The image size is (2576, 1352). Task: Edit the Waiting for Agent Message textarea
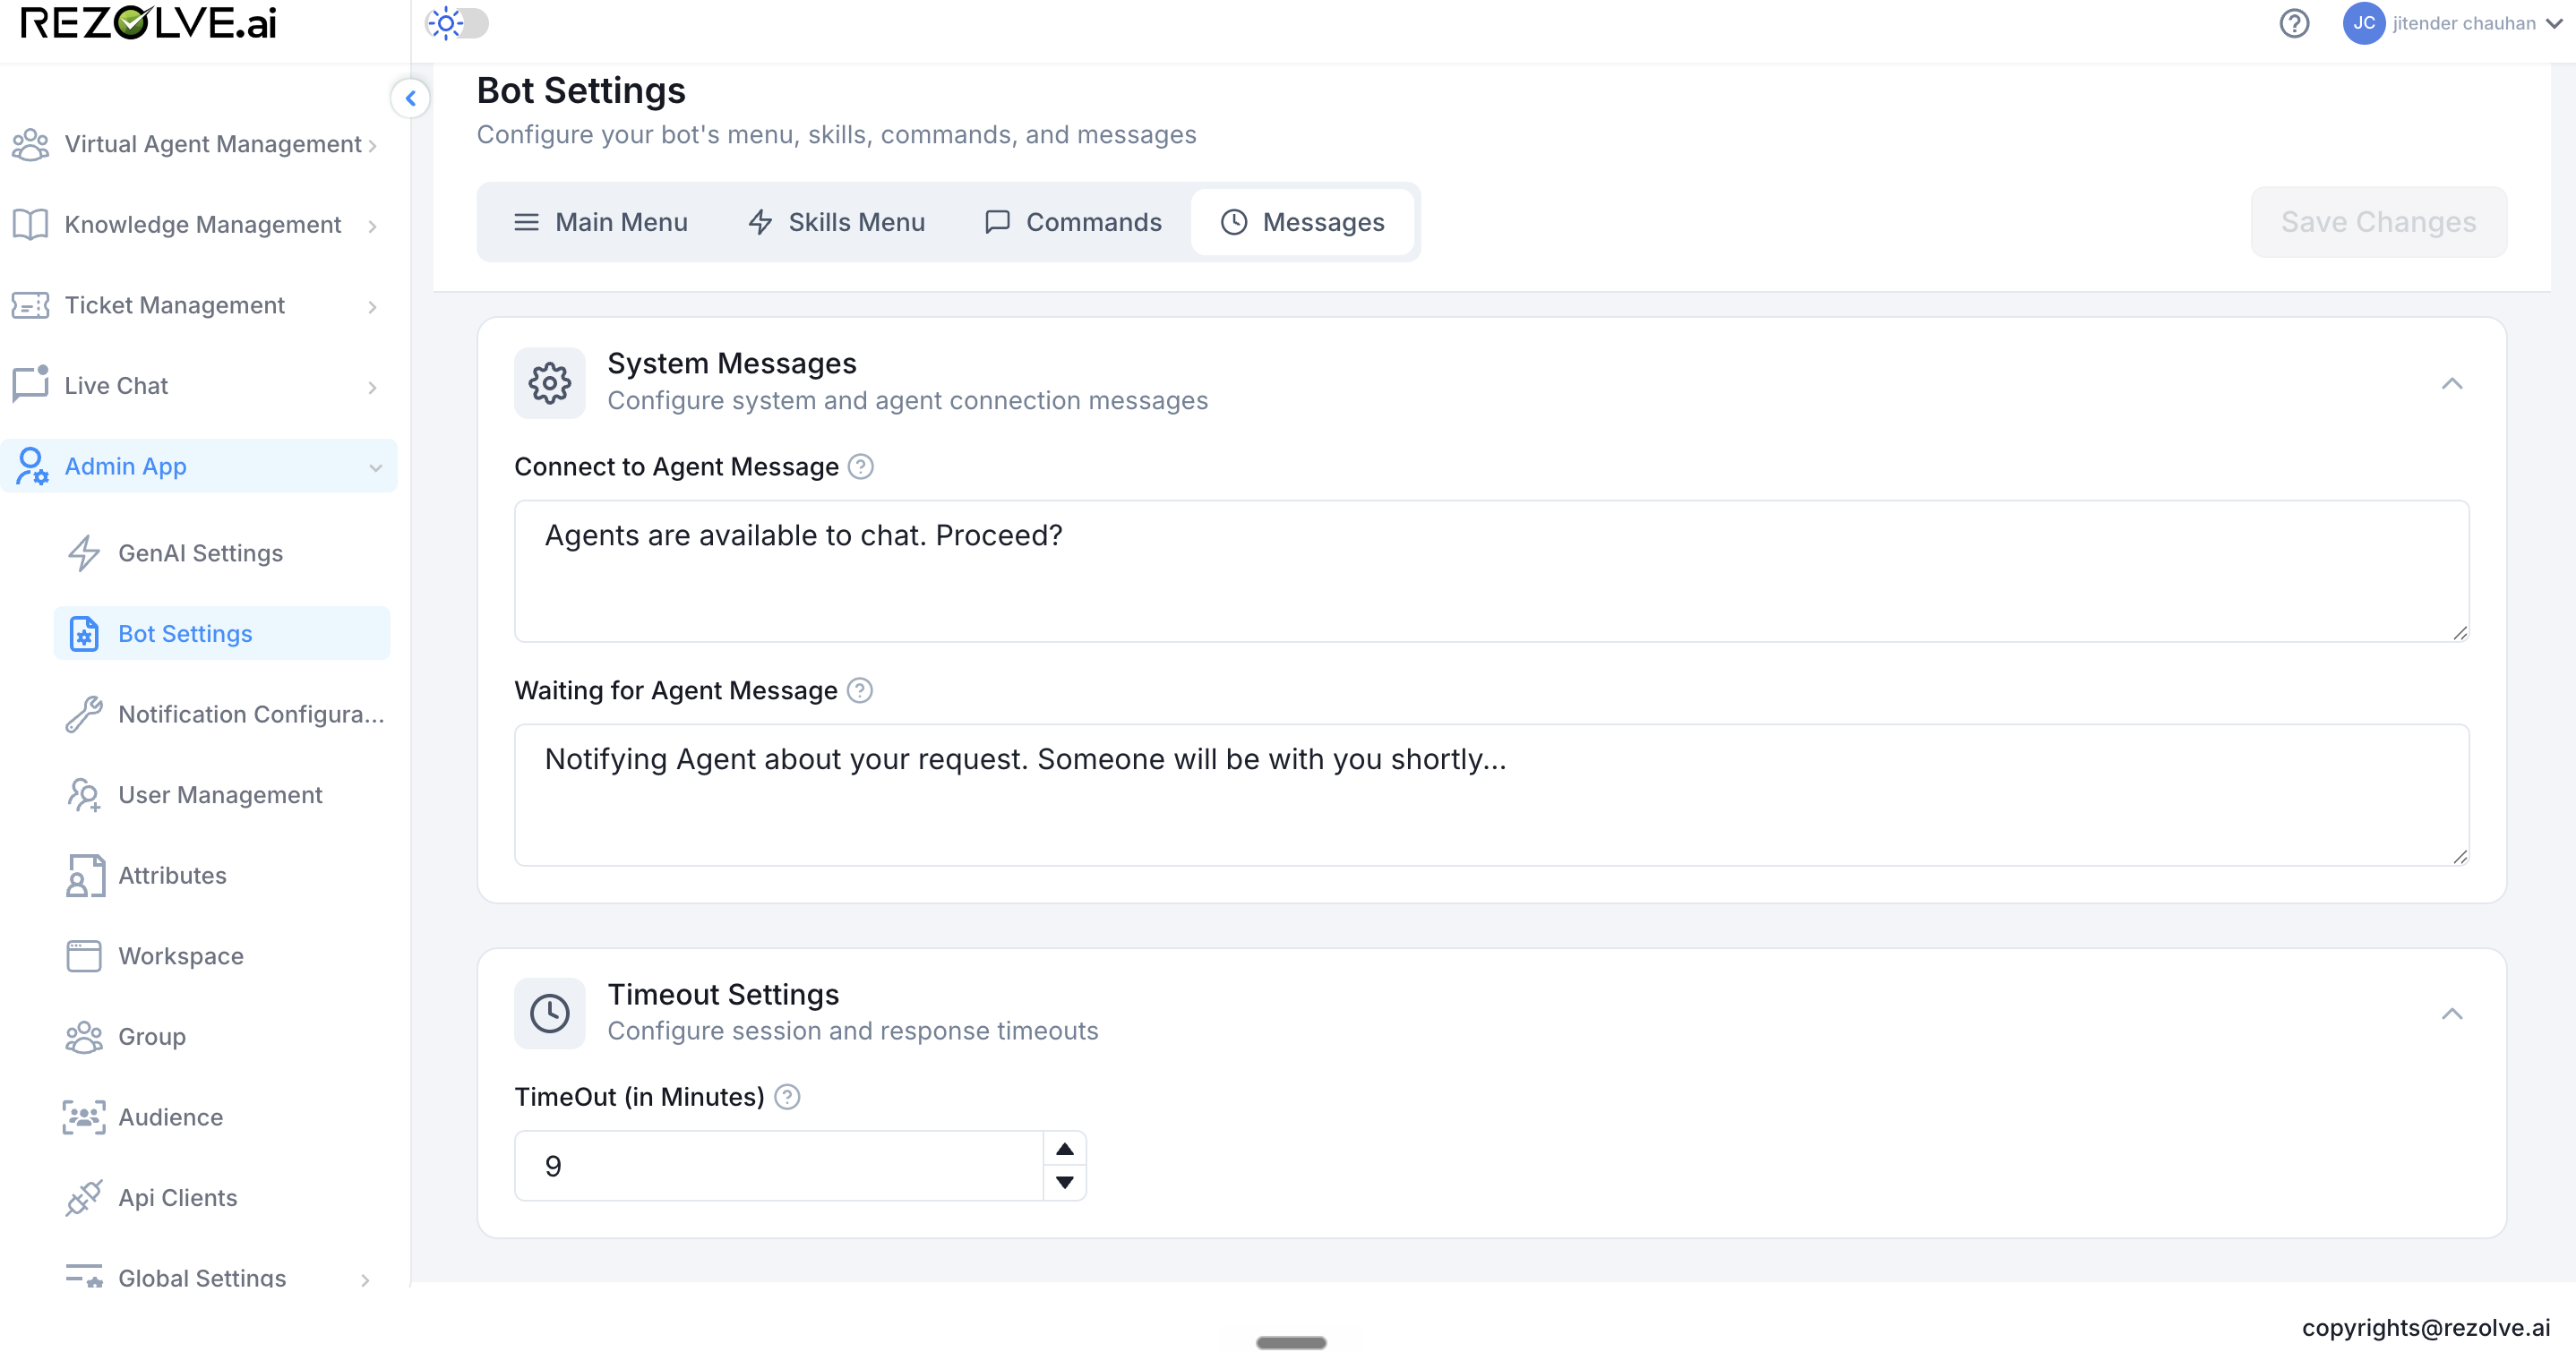click(1491, 795)
